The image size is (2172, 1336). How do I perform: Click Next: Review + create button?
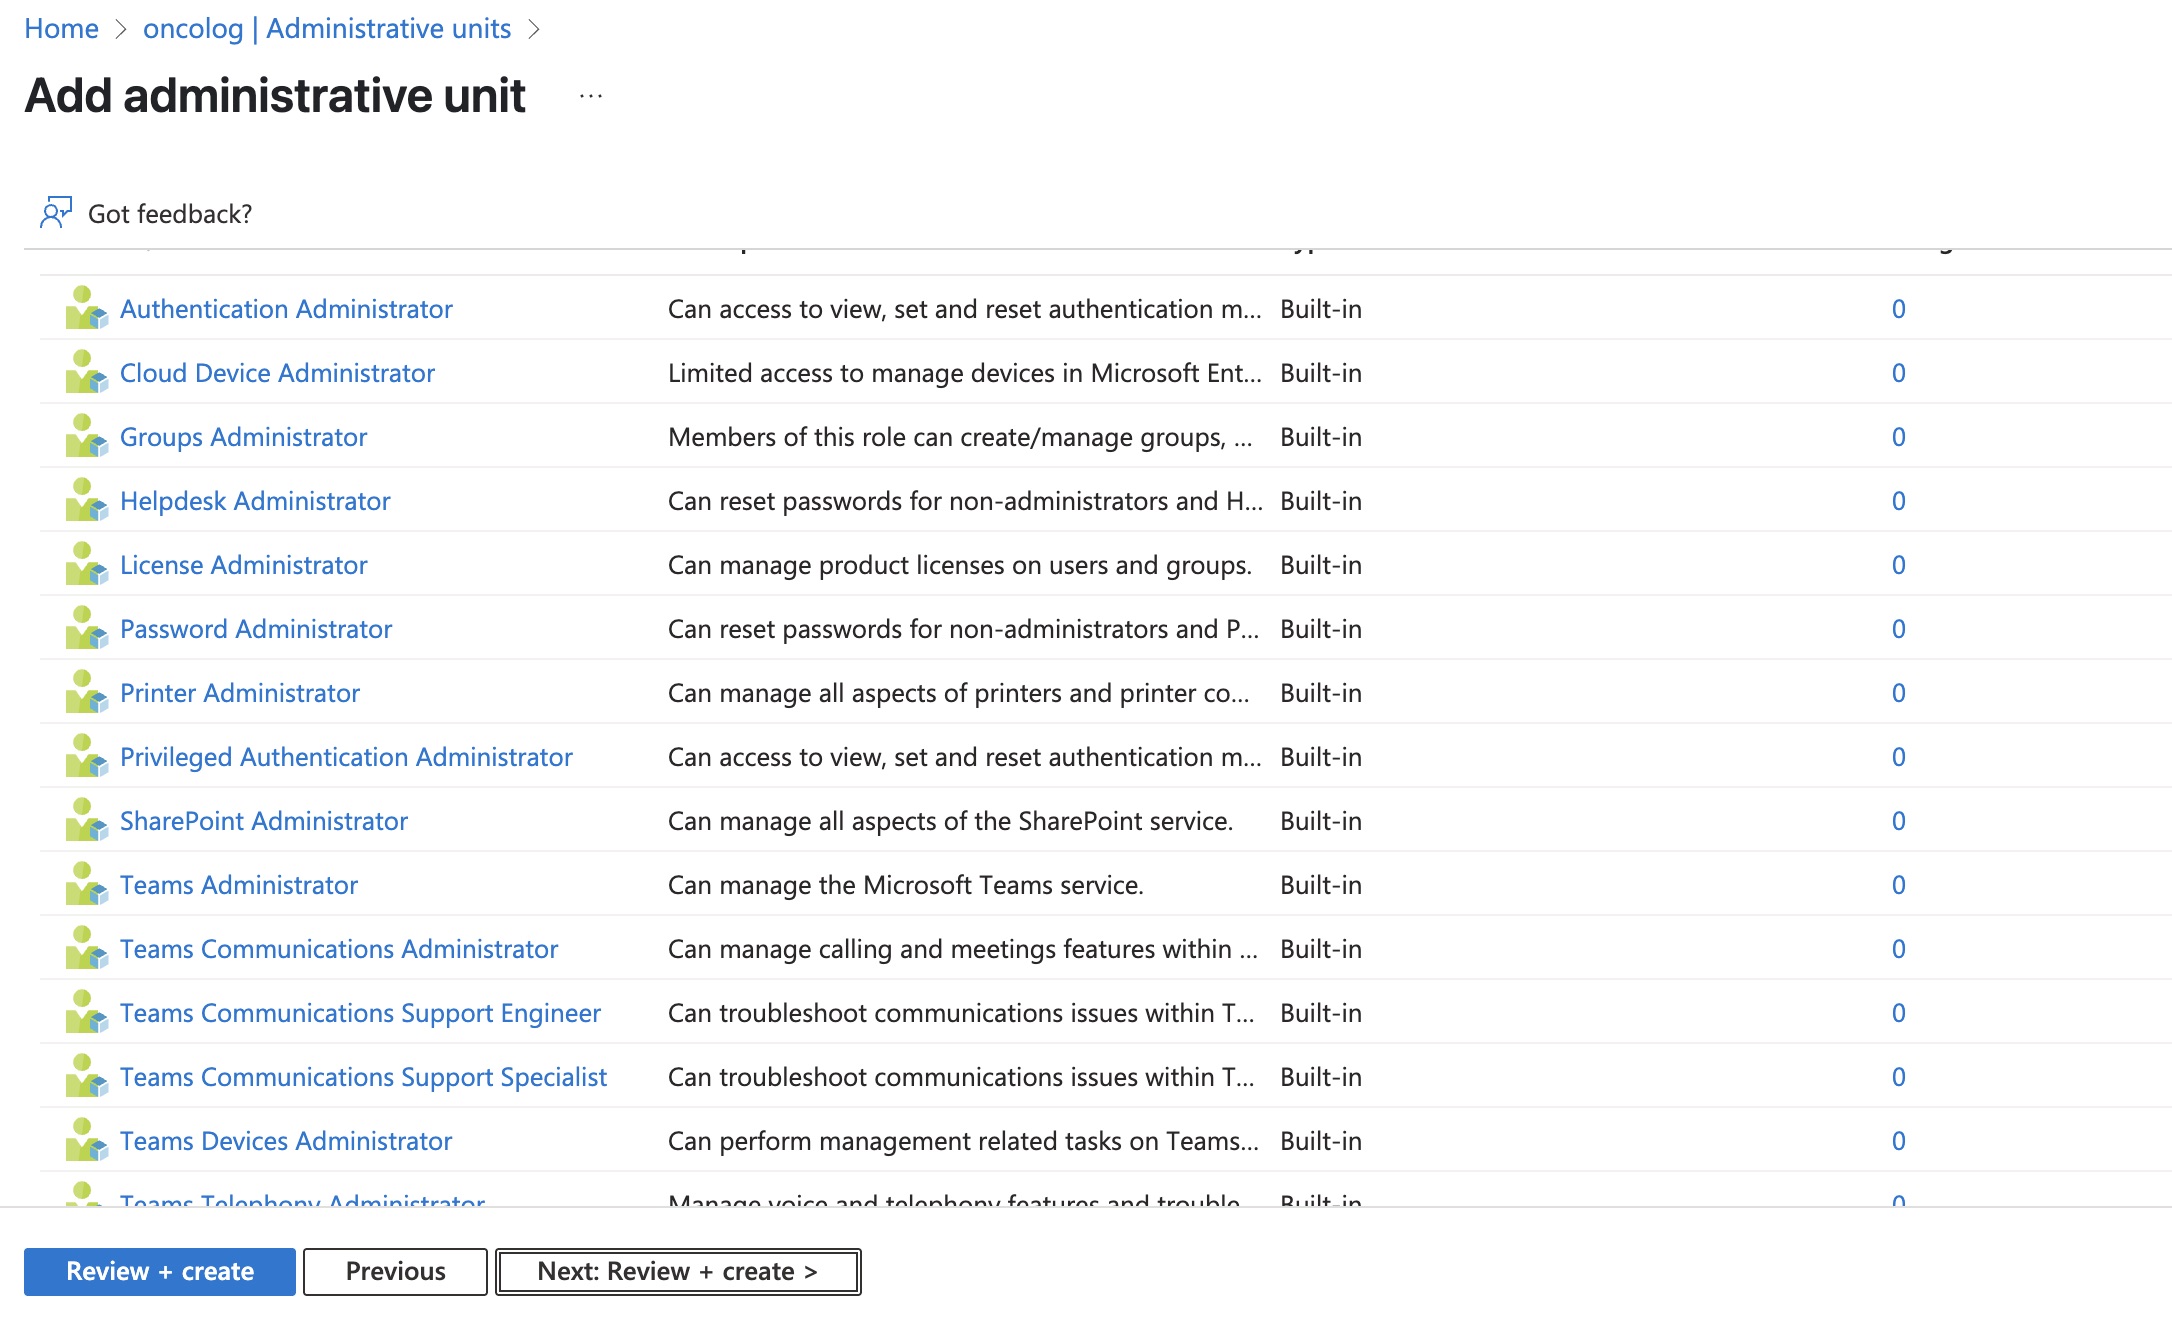(x=678, y=1271)
